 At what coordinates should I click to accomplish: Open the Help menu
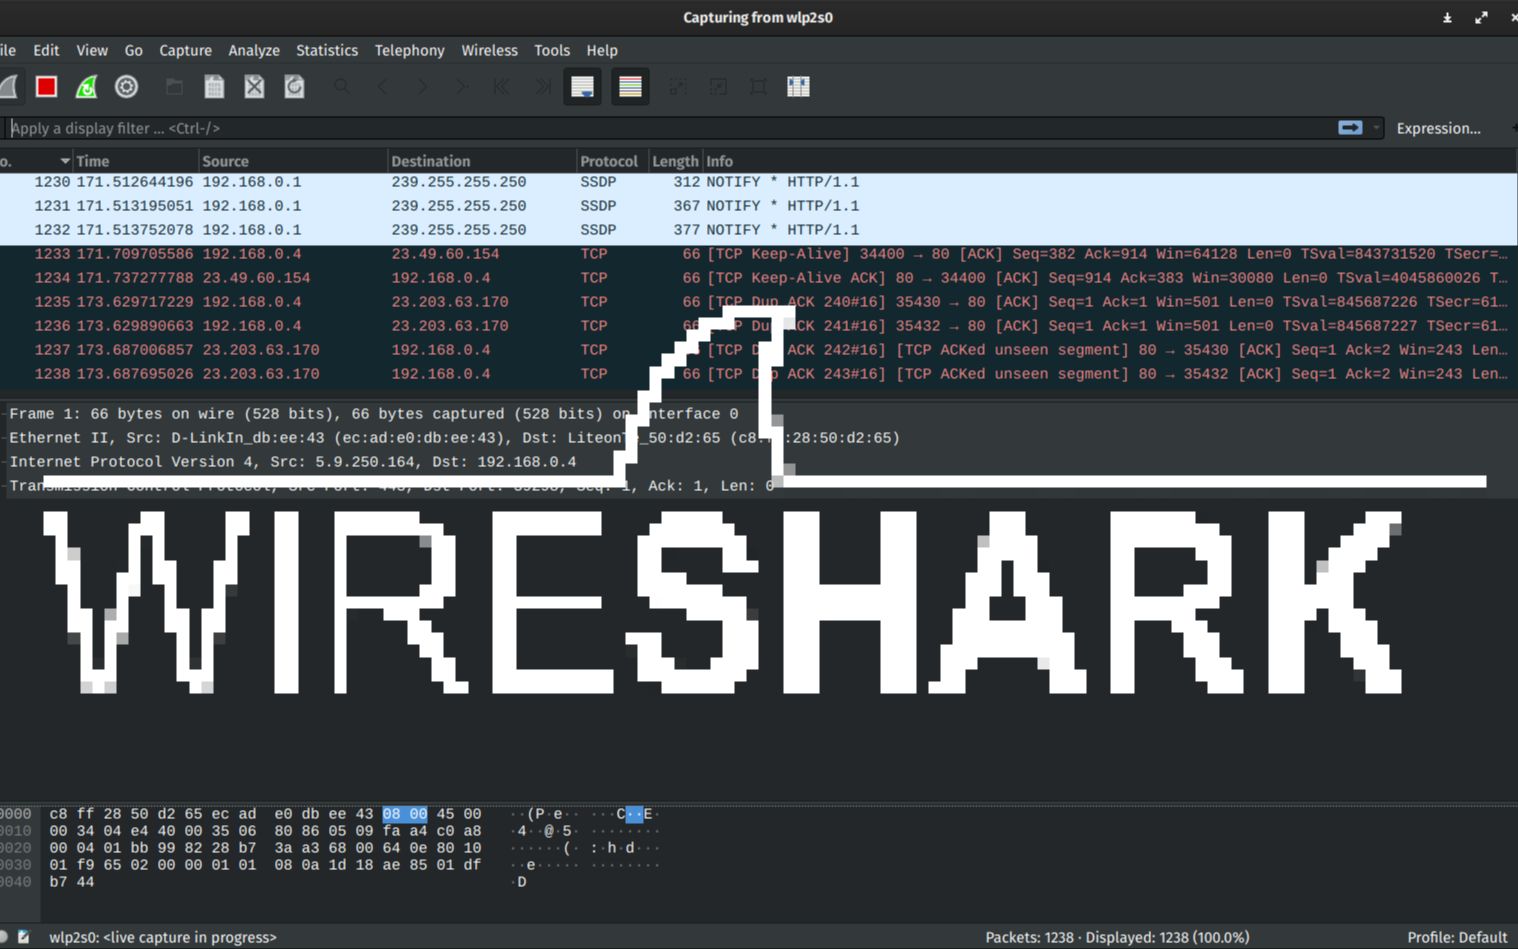[x=602, y=50]
